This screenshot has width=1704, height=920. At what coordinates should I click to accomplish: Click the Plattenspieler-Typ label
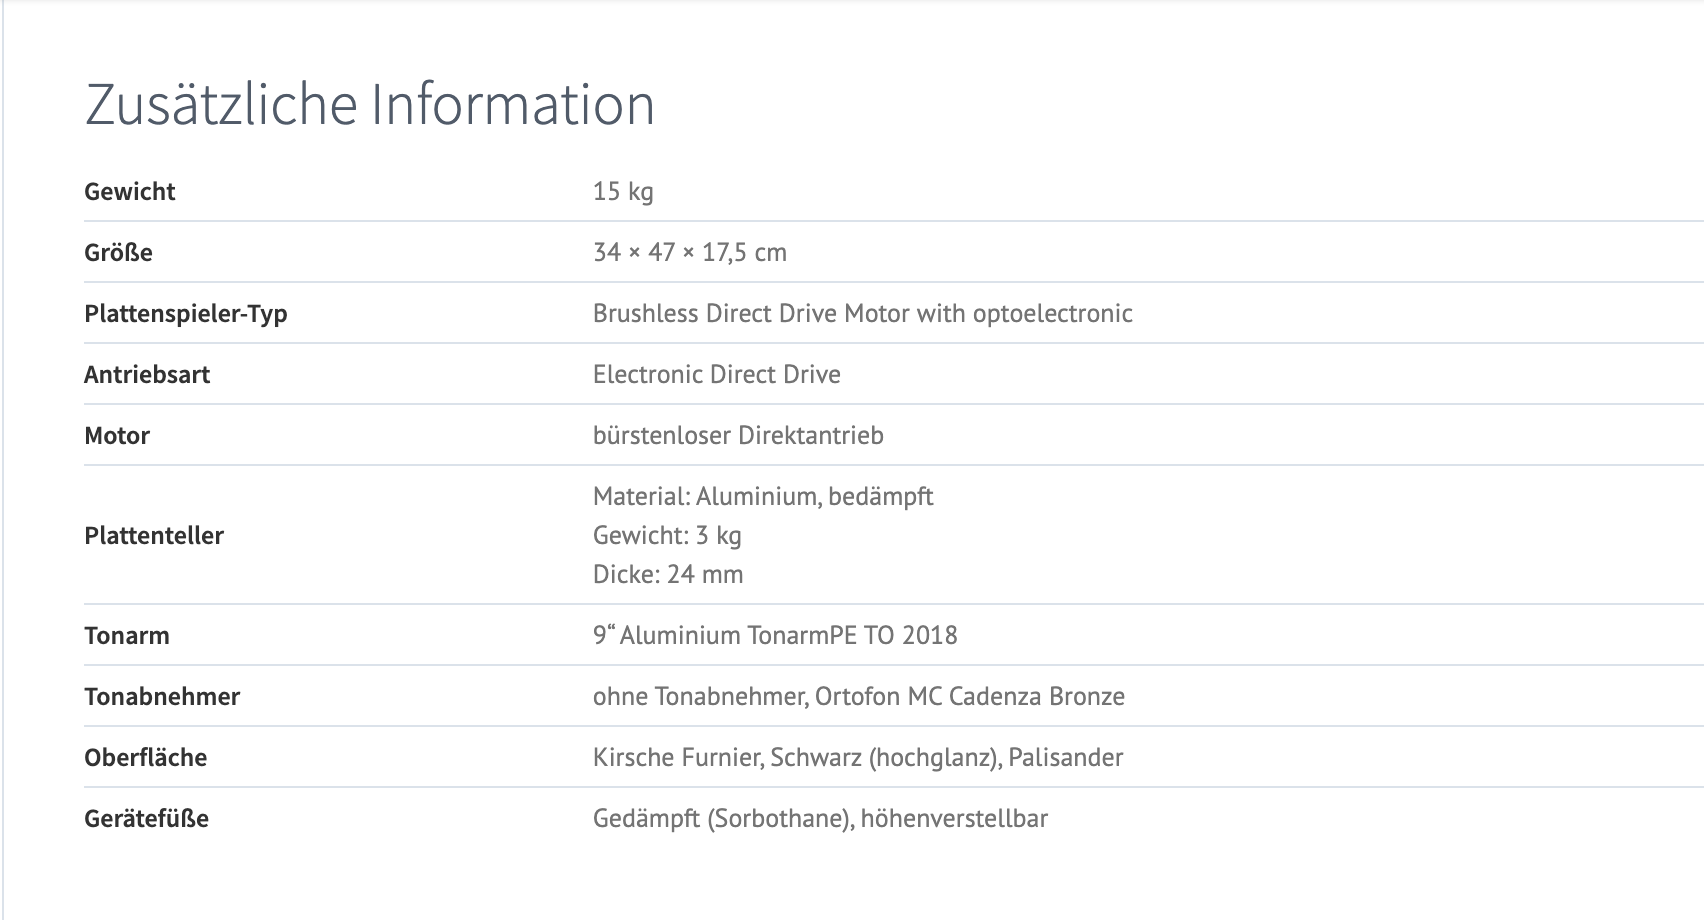pos(185,314)
